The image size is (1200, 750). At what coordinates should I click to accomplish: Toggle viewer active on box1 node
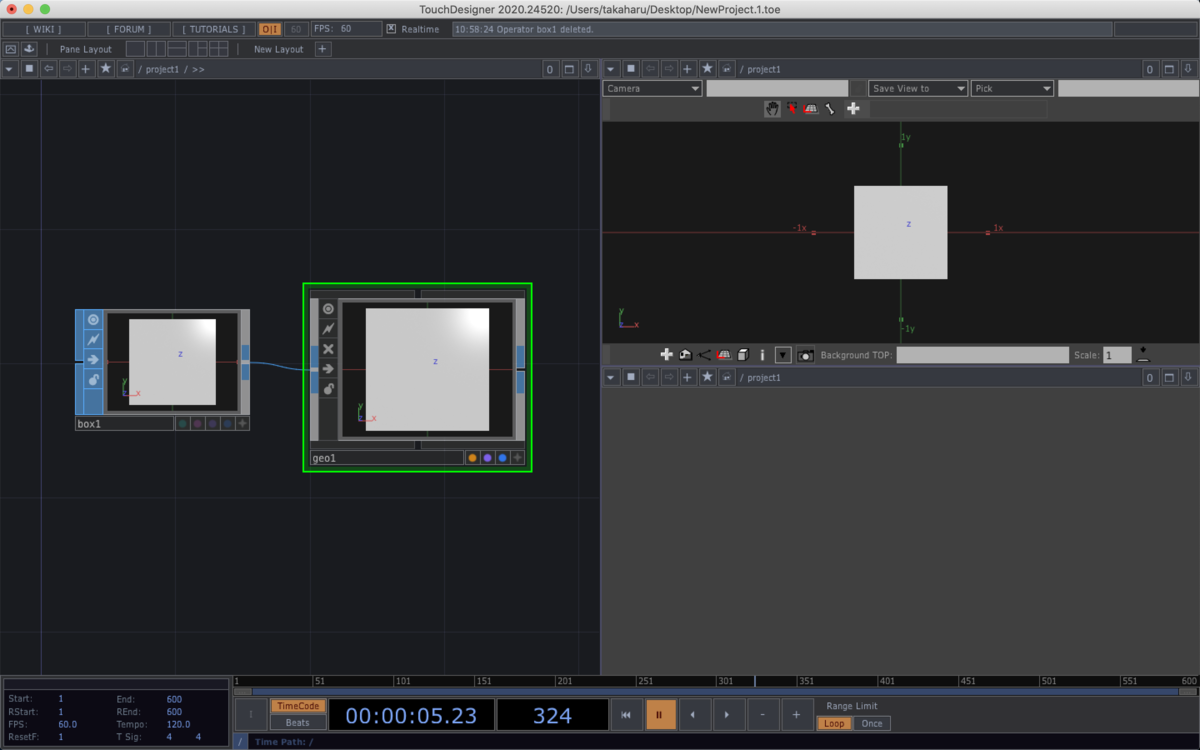click(x=93, y=320)
